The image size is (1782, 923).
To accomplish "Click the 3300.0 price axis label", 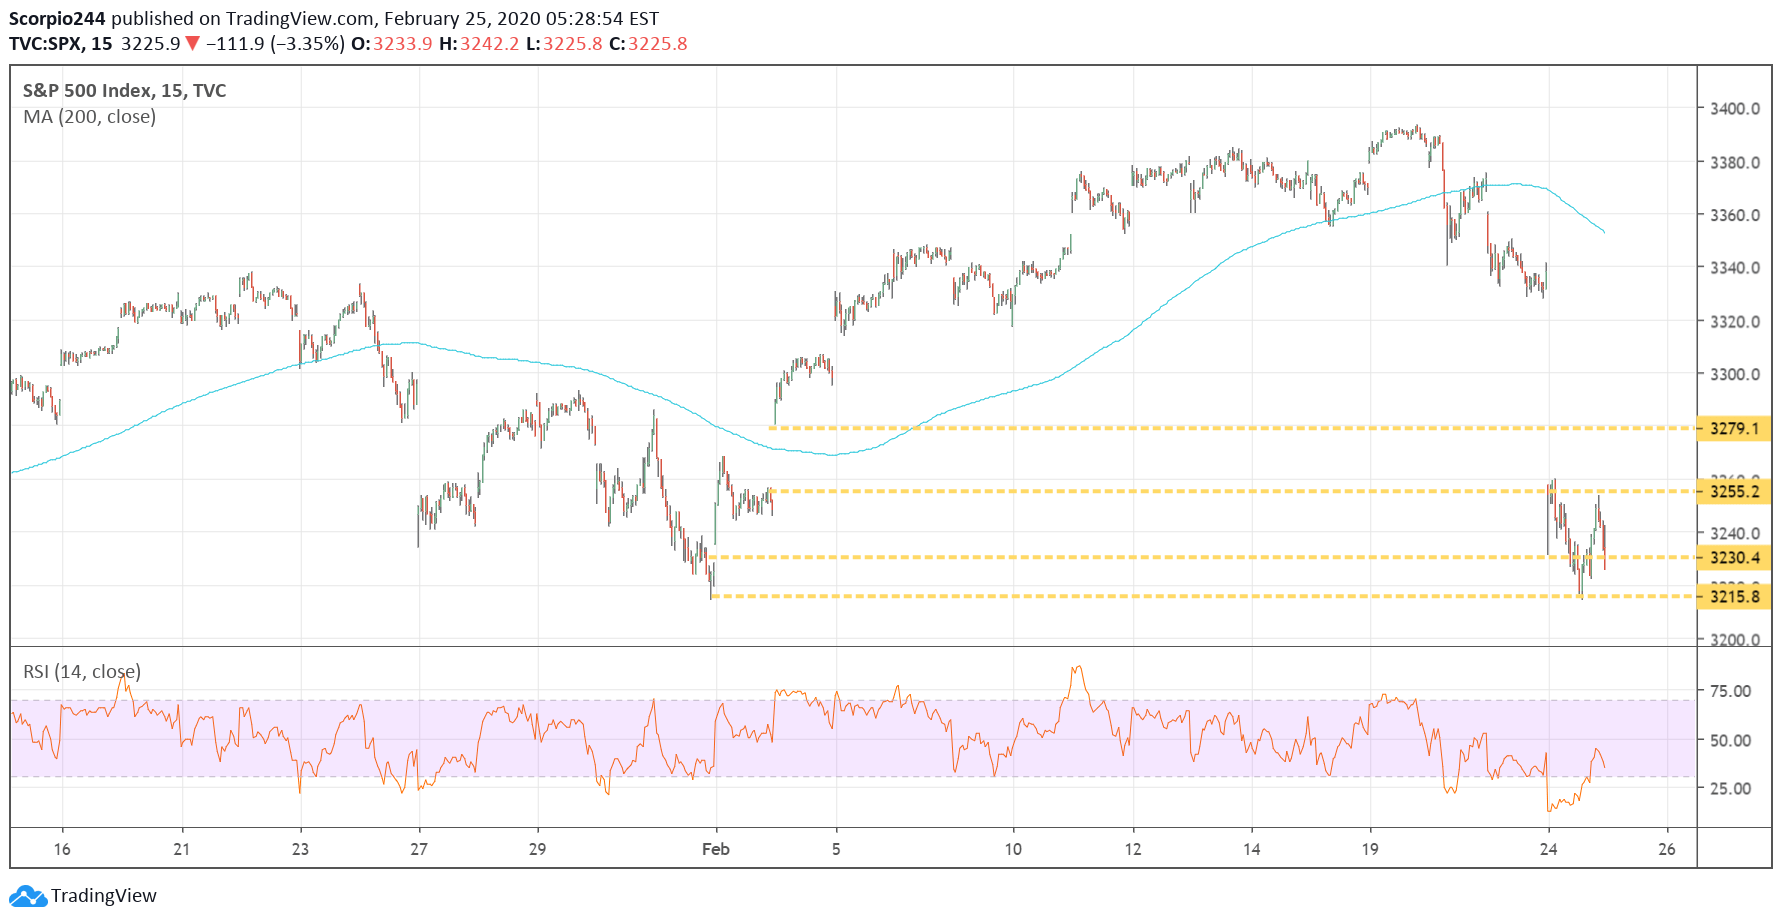I will pyautogui.click(x=1735, y=375).
